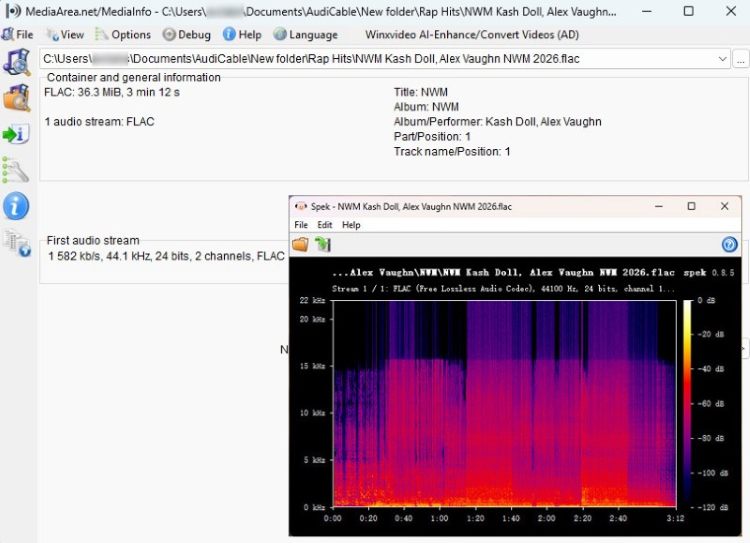
Task: Click '1 582 kb/s, 44.1 kHz, 24 bits' stream text
Action: [166, 256]
